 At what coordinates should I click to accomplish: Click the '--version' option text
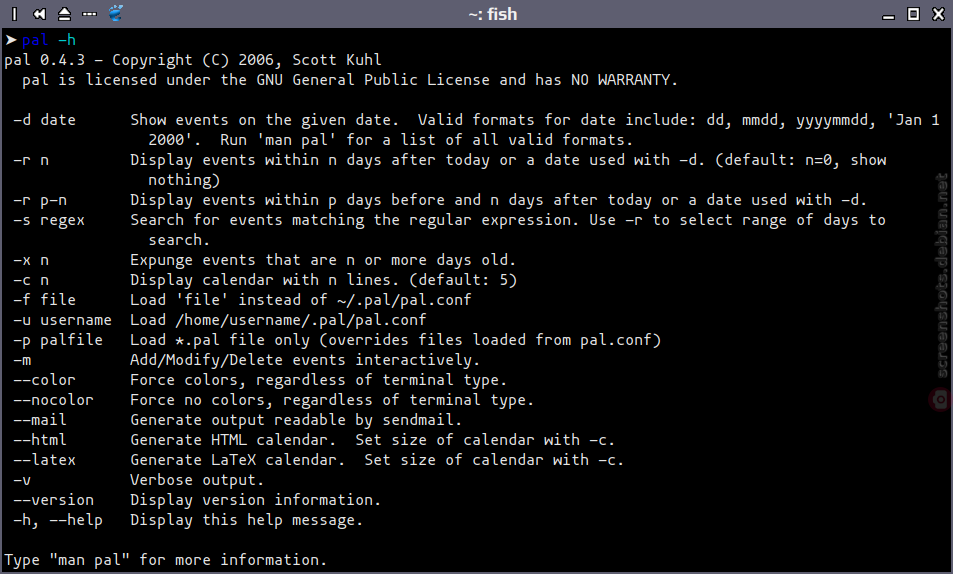pyautogui.click(x=53, y=500)
